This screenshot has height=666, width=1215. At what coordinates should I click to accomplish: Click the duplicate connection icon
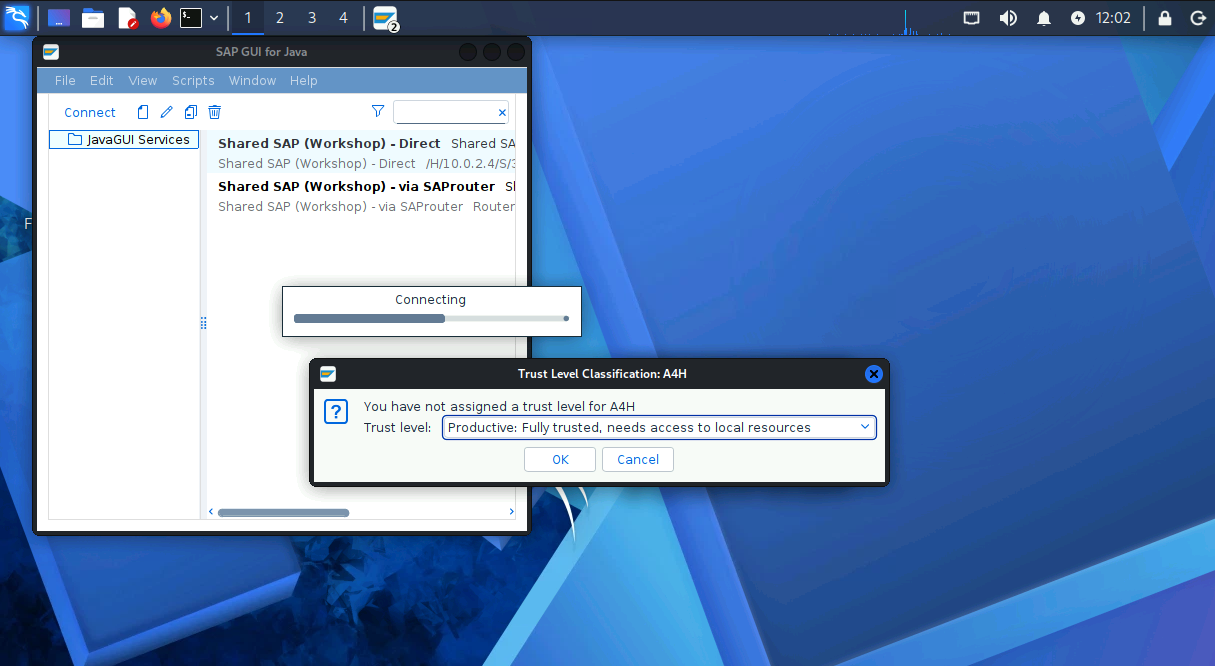pos(191,112)
